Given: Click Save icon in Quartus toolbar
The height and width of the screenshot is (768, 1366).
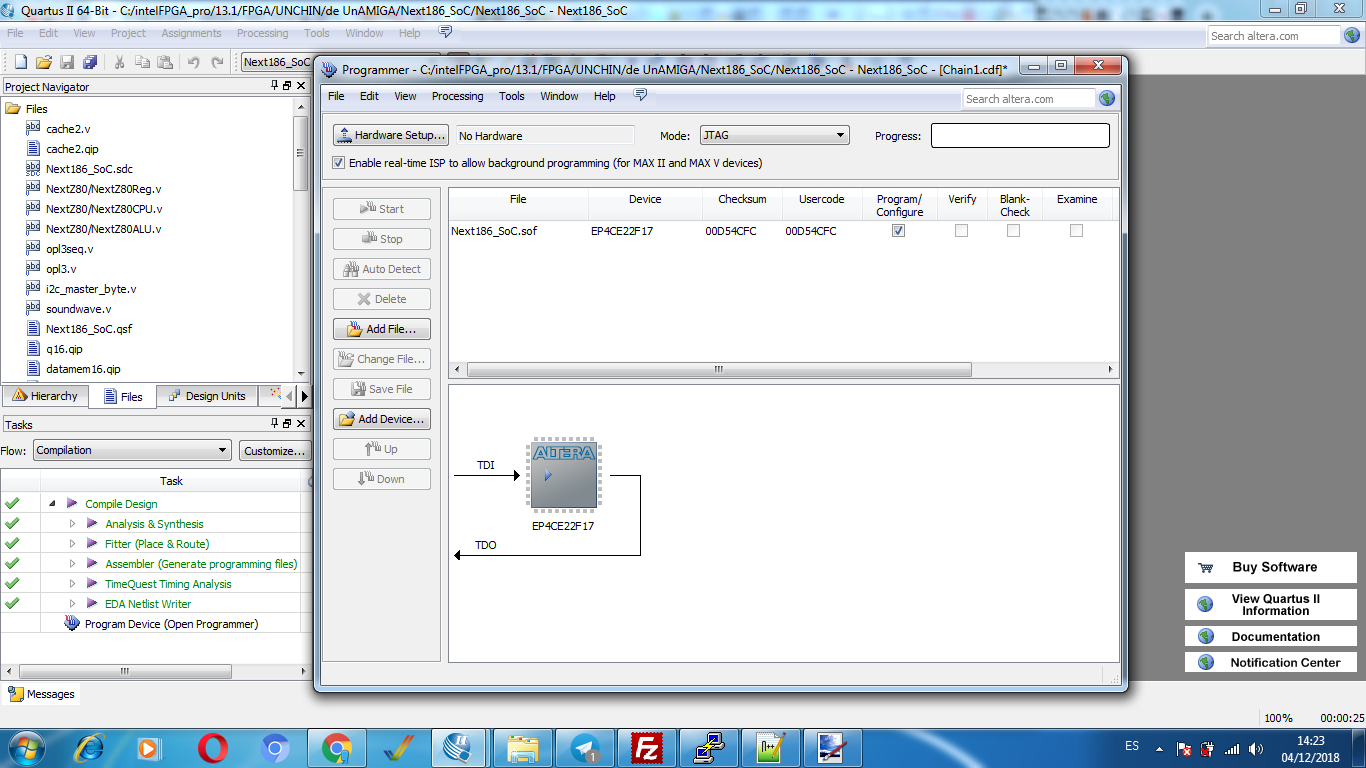Looking at the screenshot, I should pyautogui.click(x=67, y=62).
